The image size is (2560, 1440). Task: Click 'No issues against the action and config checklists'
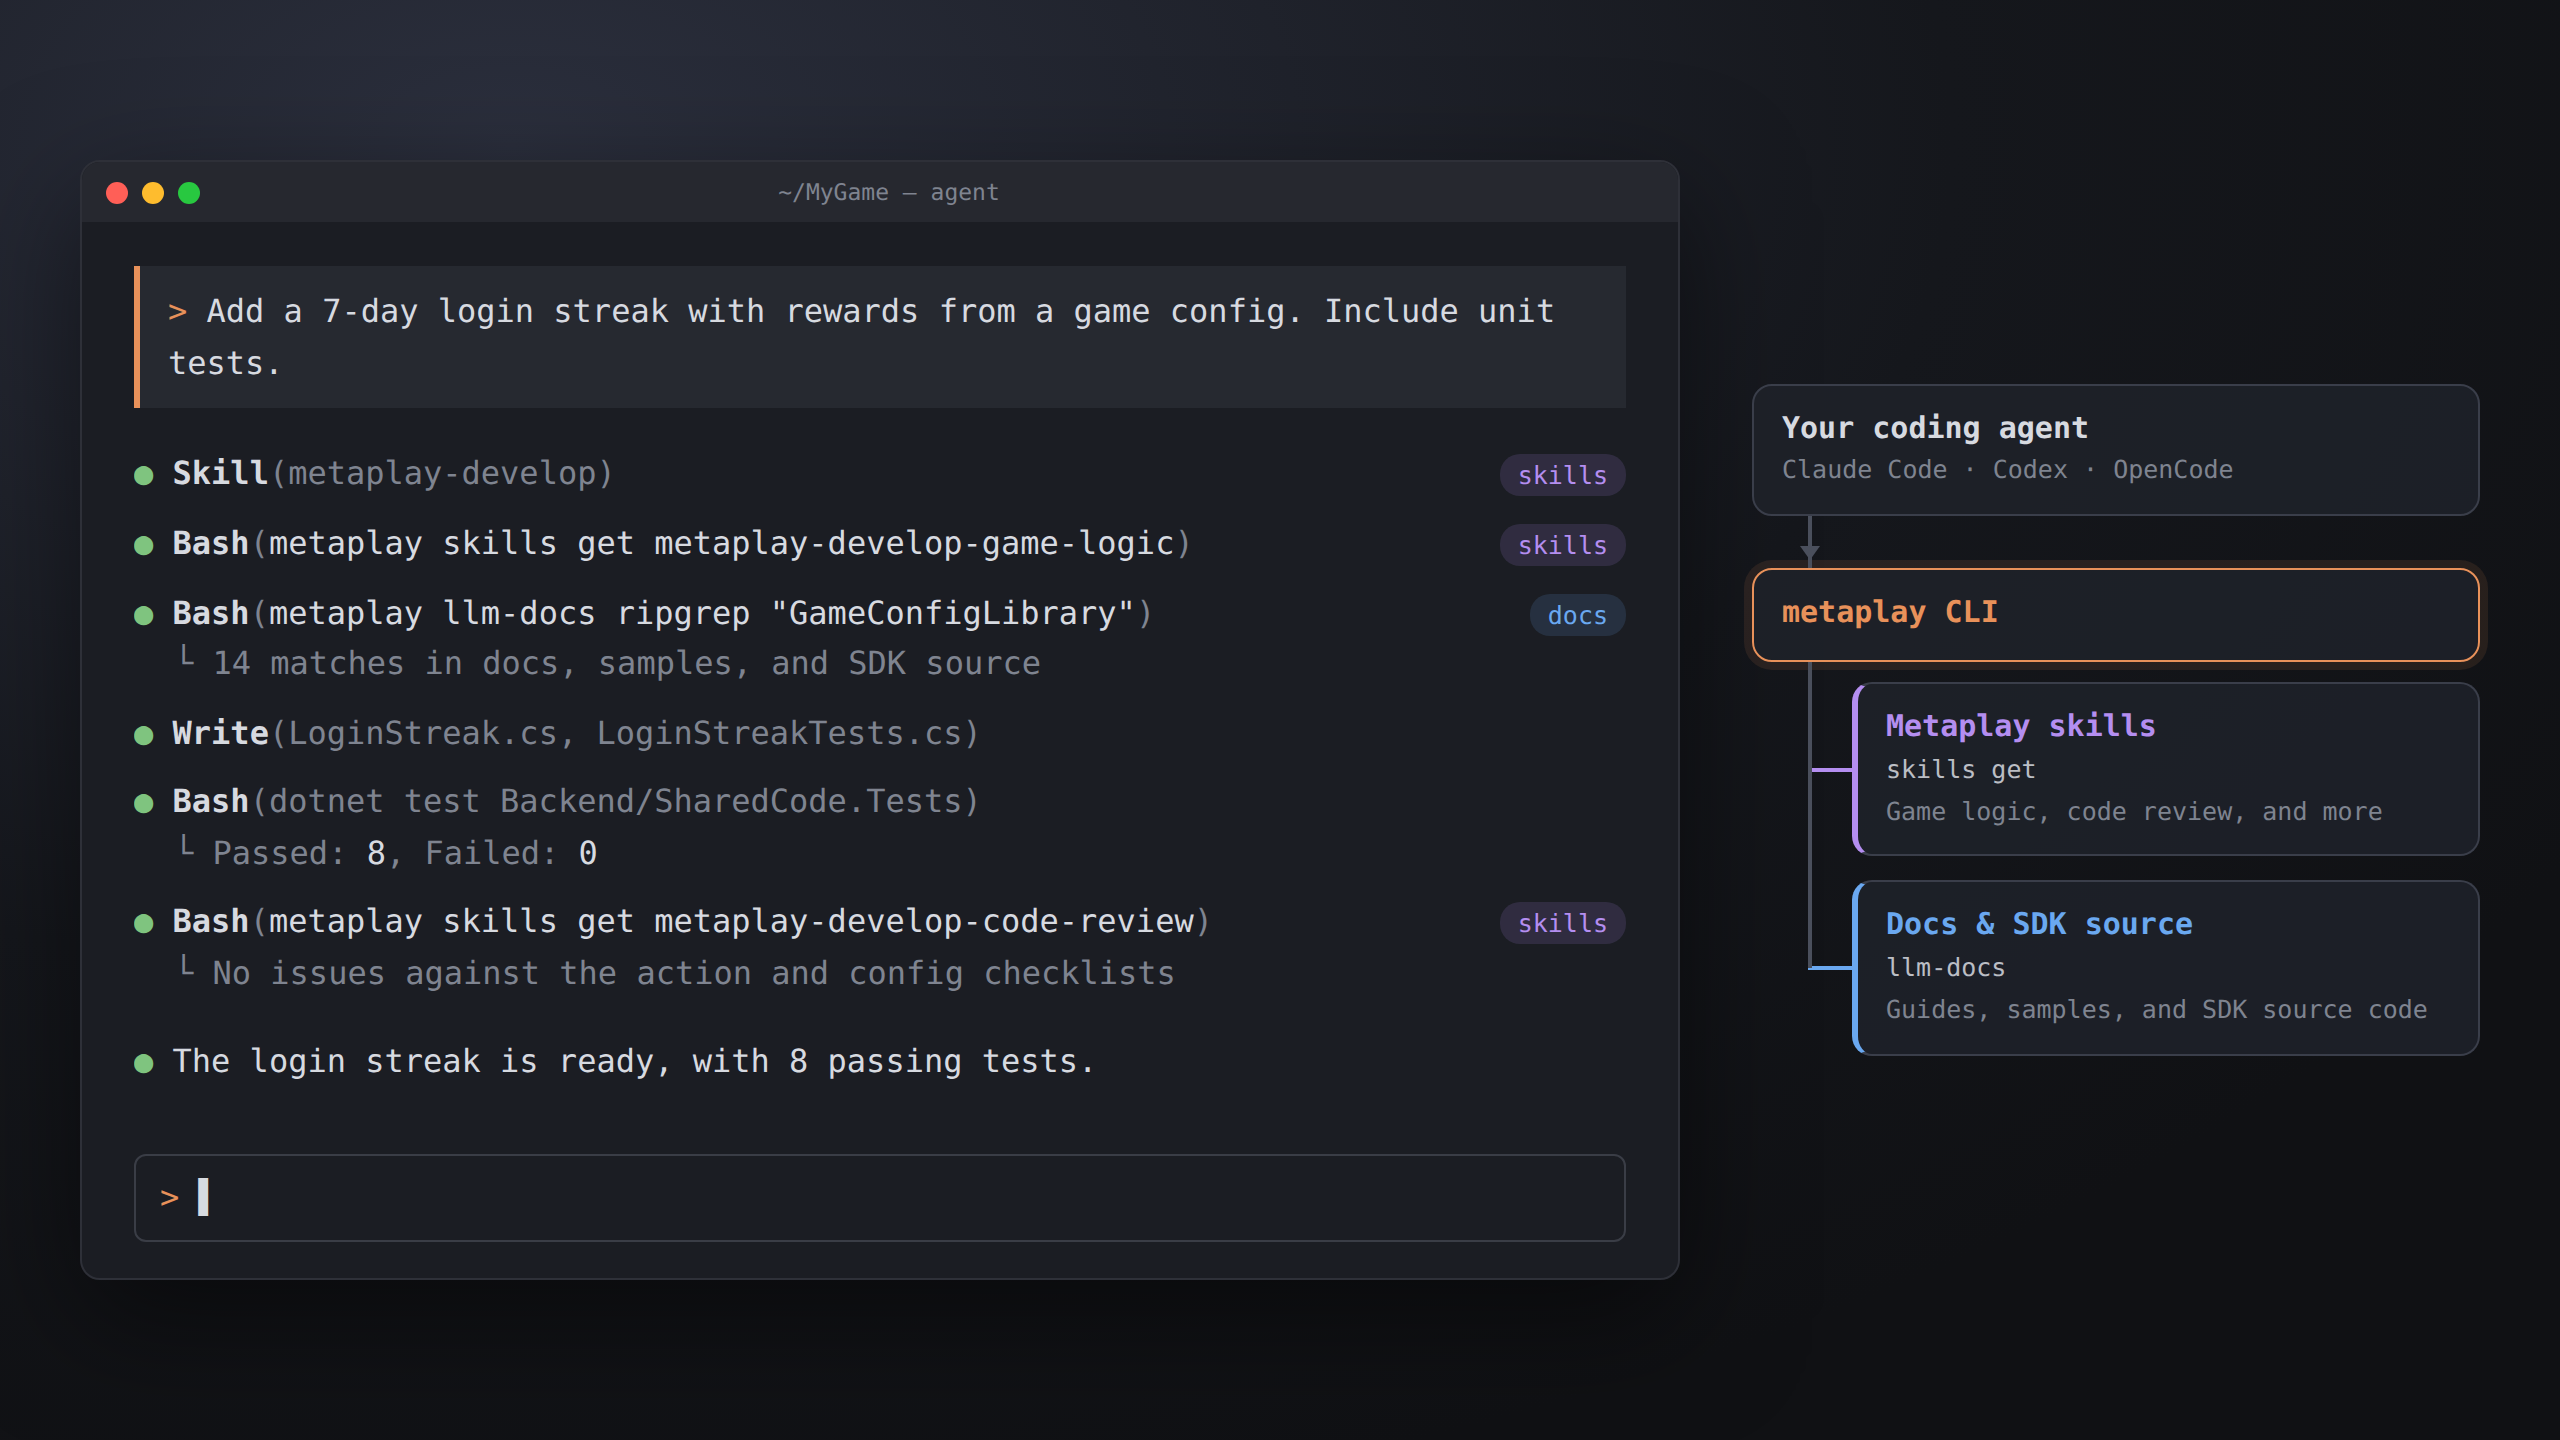(693, 973)
